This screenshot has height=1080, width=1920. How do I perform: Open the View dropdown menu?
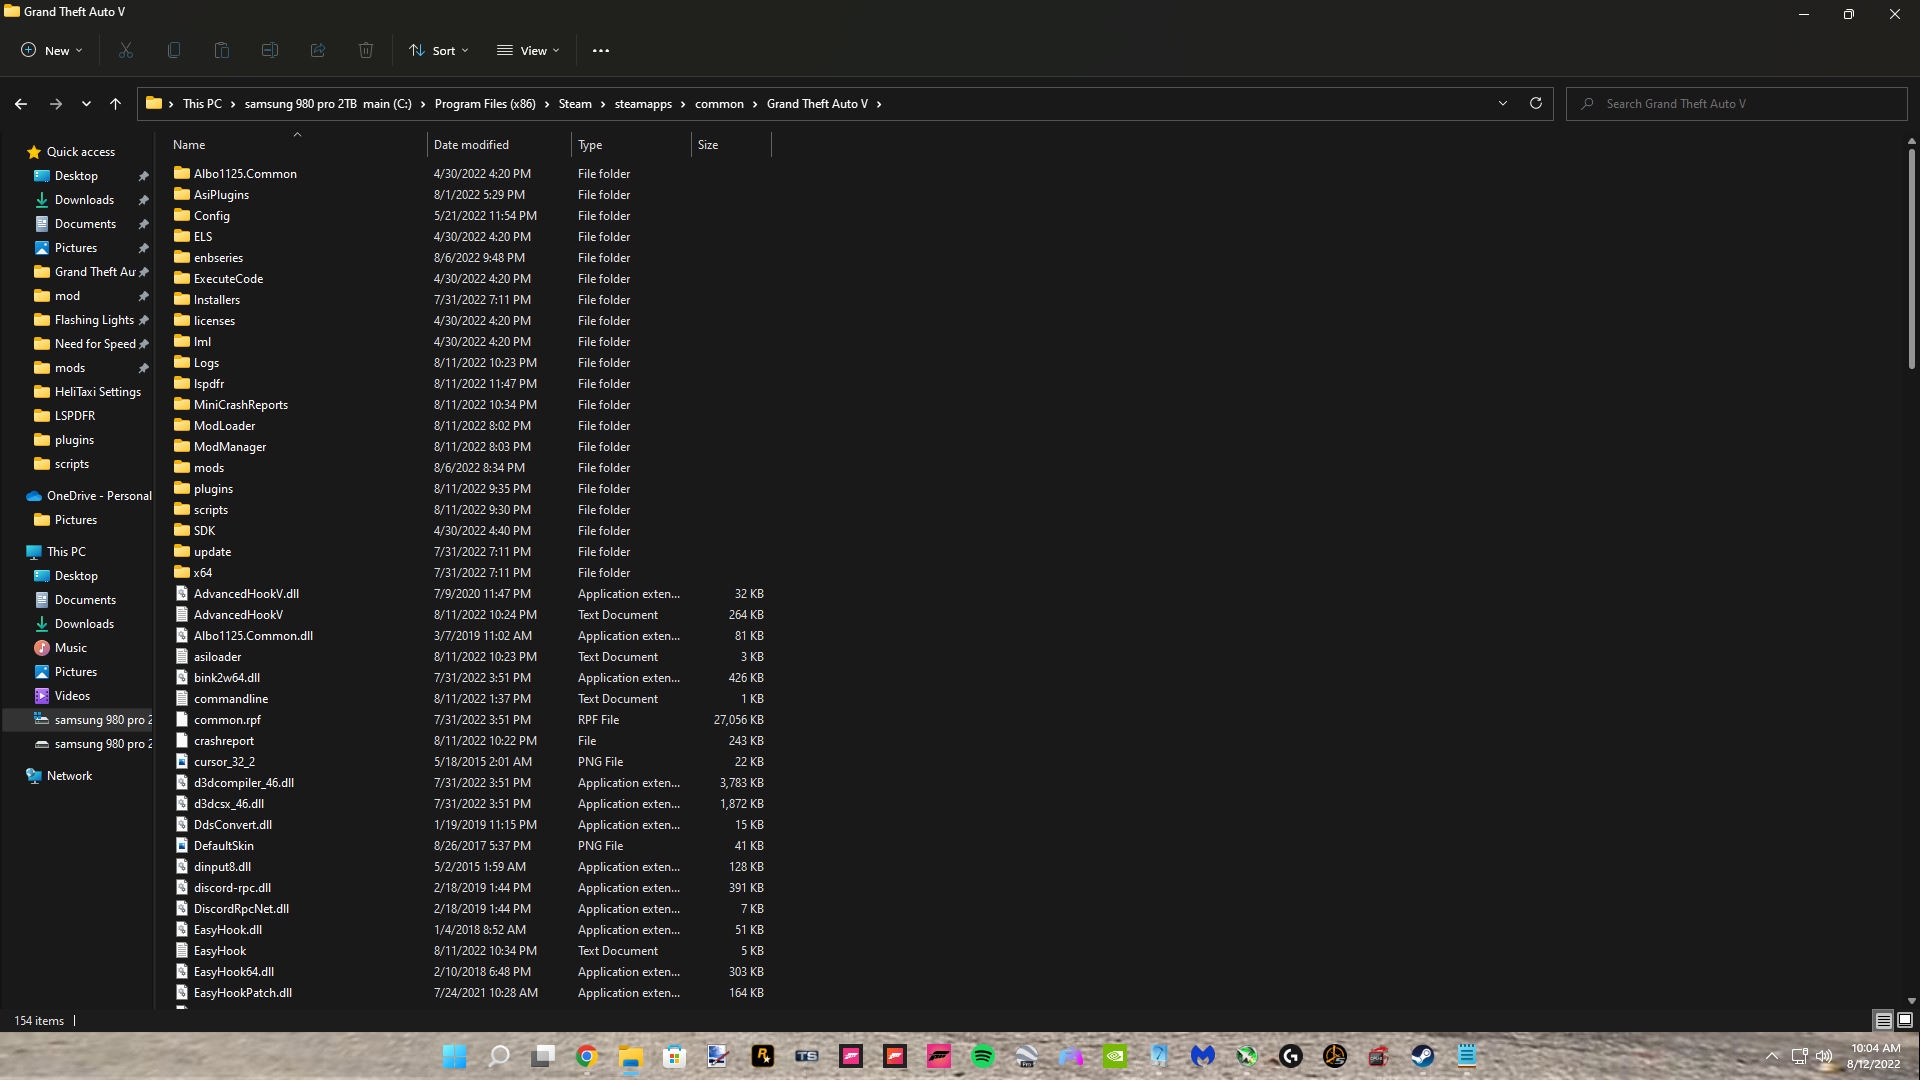tap(528, 50)
